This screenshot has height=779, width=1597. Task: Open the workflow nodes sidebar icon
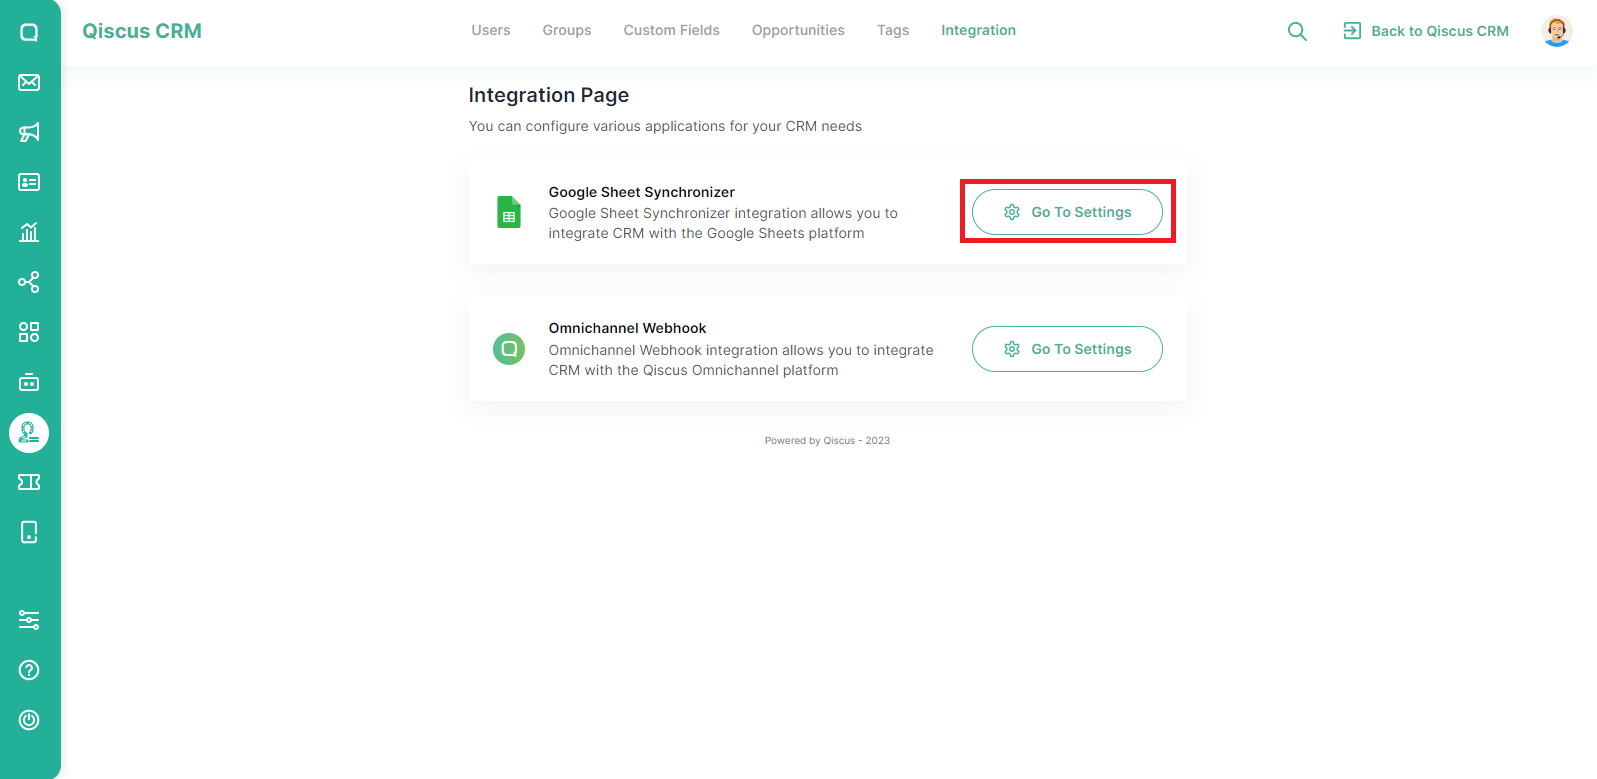click(29, 282)
